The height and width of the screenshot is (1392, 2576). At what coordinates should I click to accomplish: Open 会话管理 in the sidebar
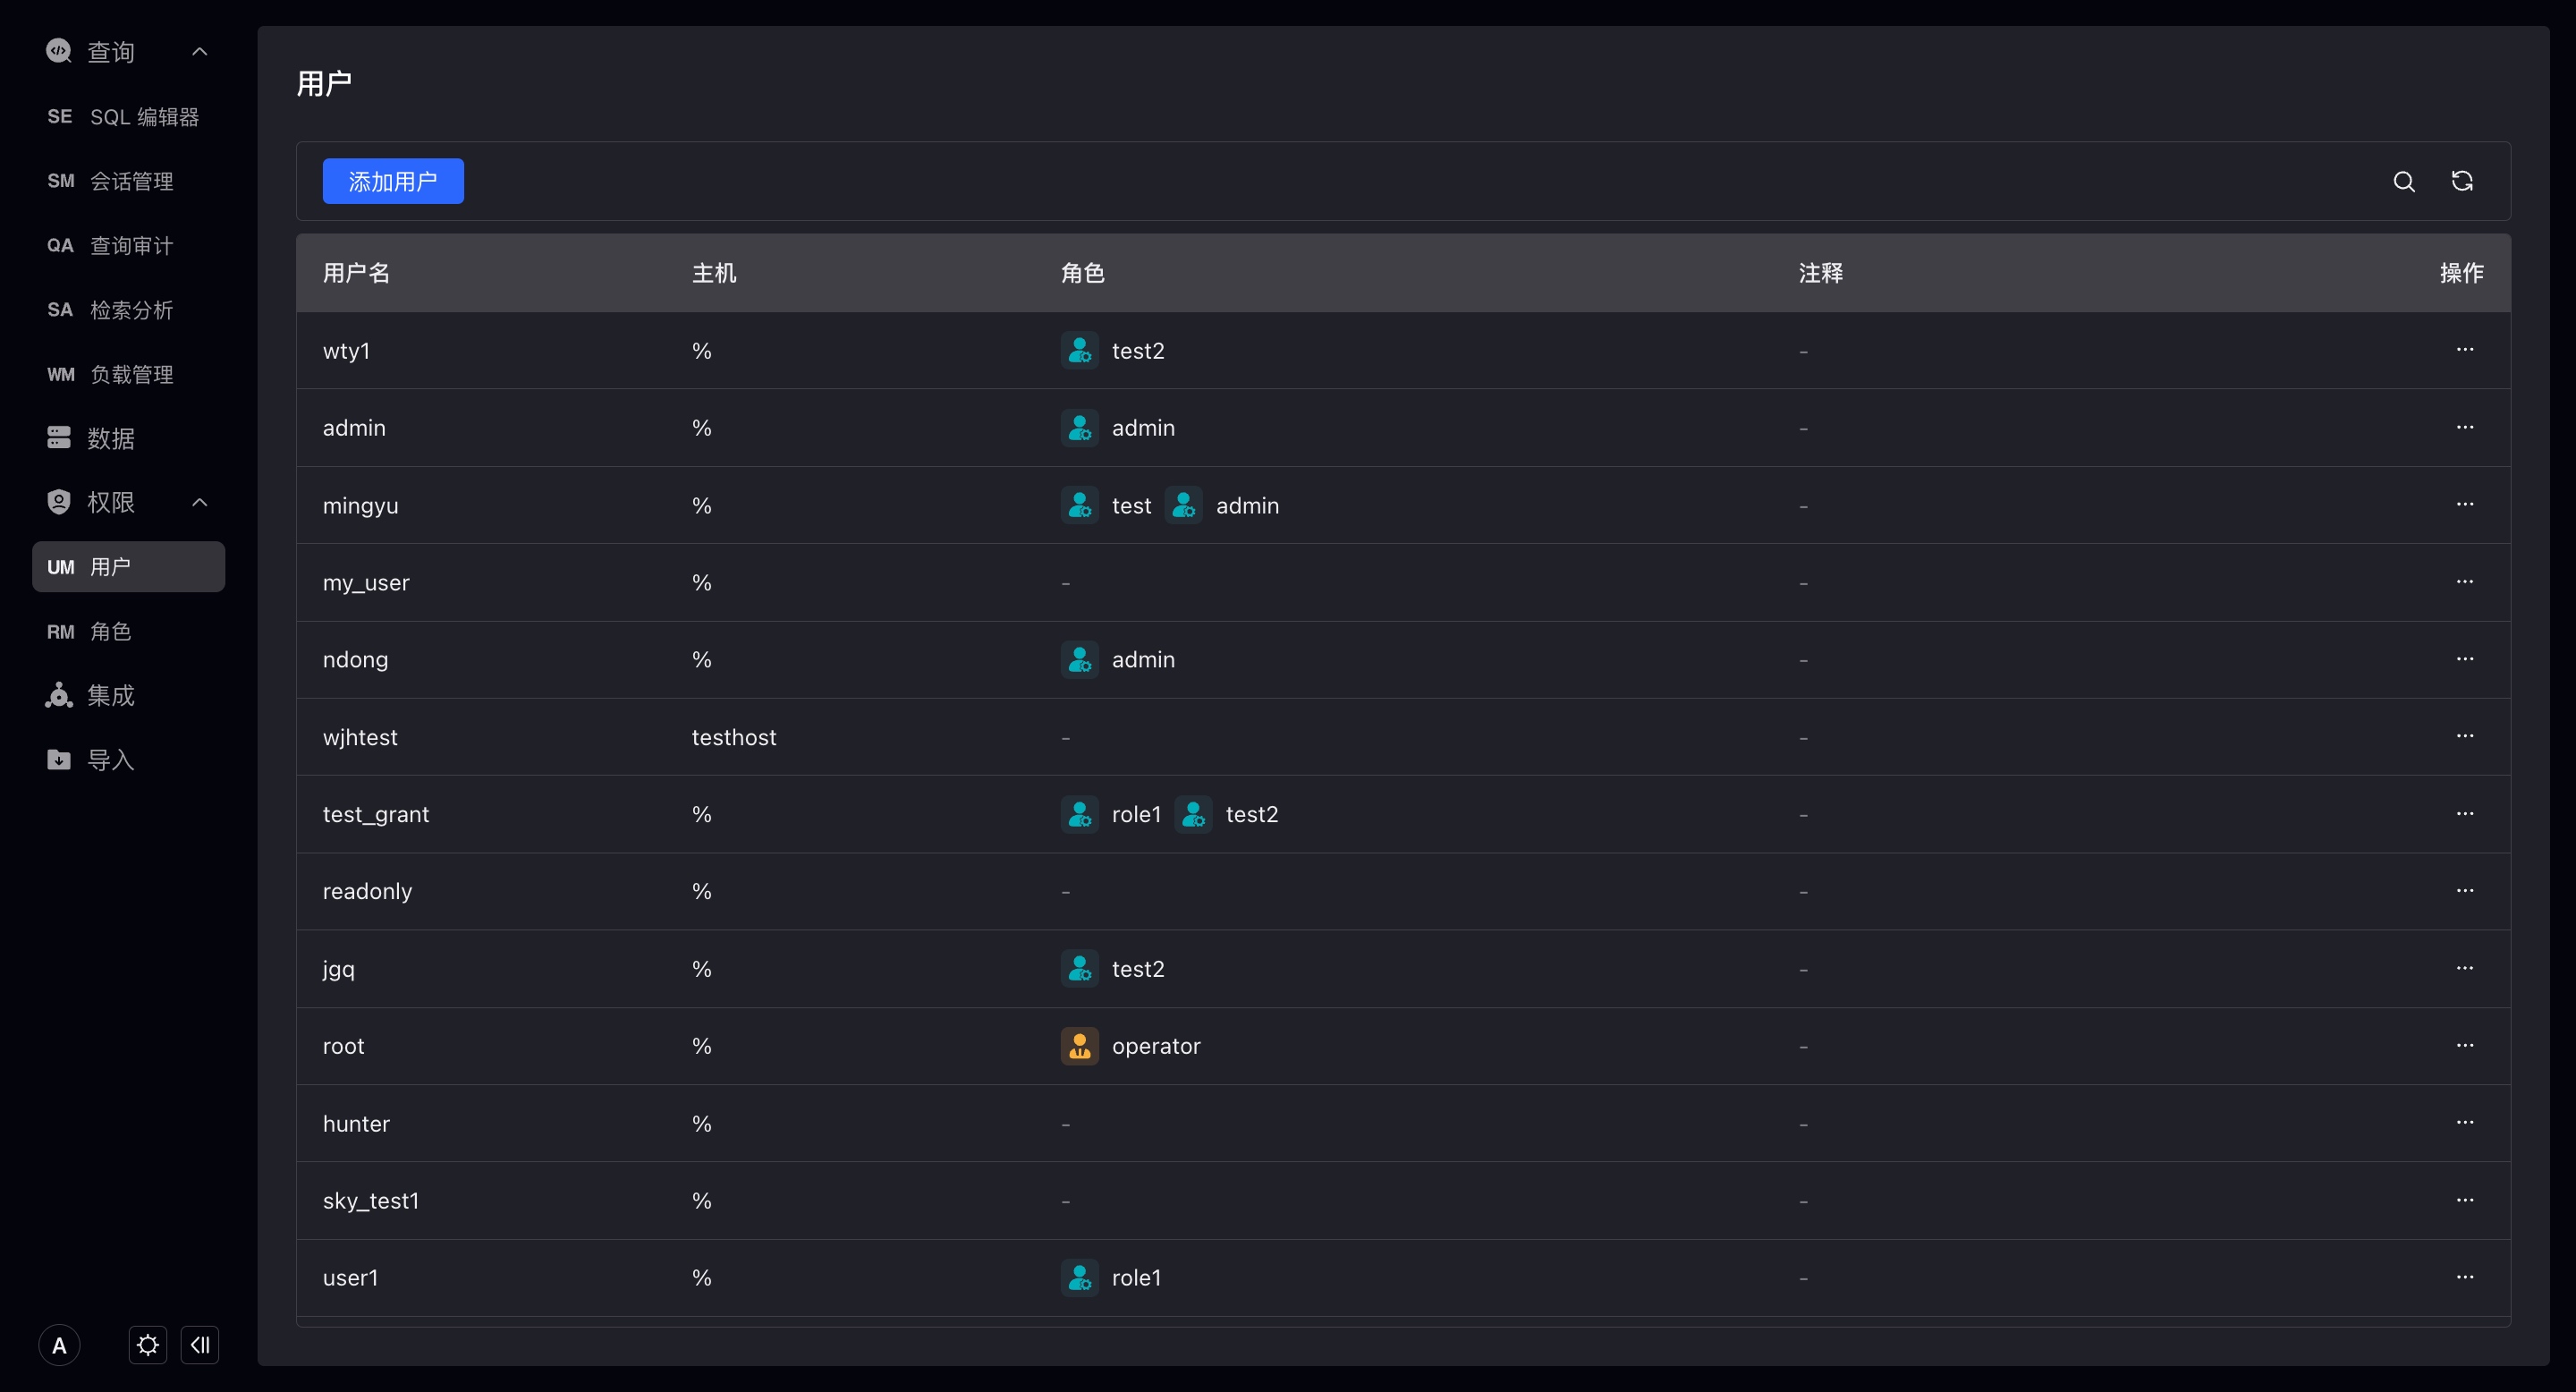coord(128,181)
